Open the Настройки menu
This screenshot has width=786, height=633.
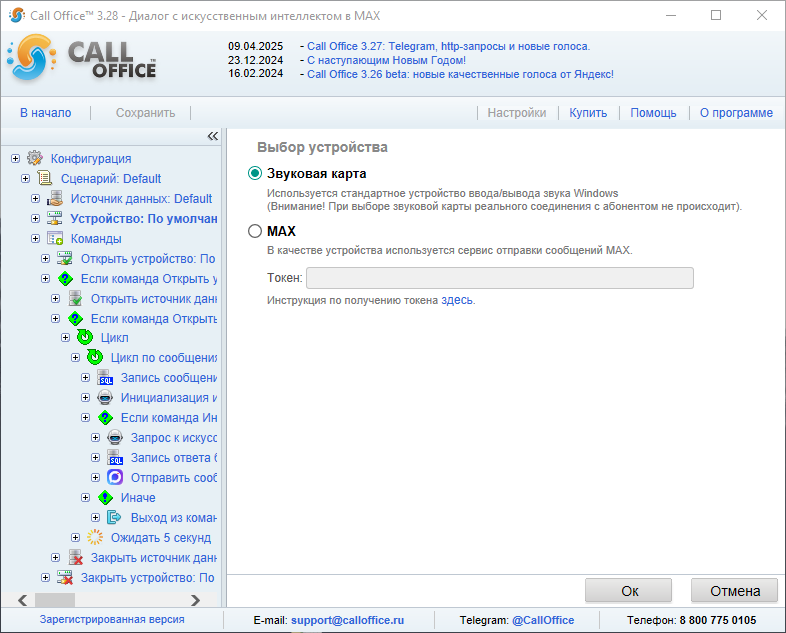coord(516,113)
